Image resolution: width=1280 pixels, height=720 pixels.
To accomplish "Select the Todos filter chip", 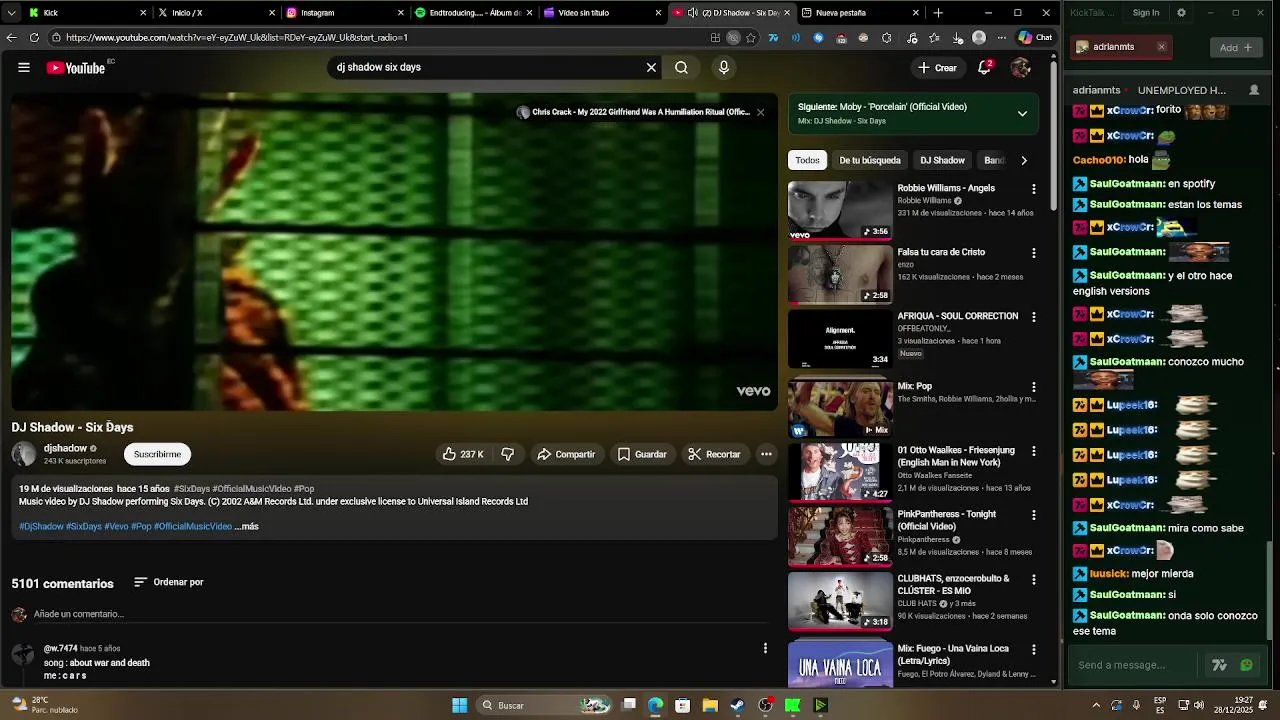I will click(x=807, y=160).
